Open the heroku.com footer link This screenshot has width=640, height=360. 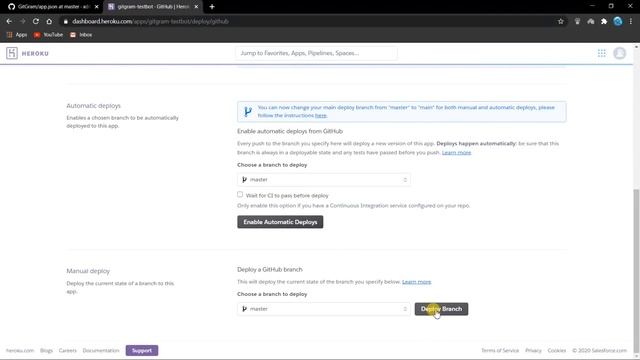tap(20, 351)
